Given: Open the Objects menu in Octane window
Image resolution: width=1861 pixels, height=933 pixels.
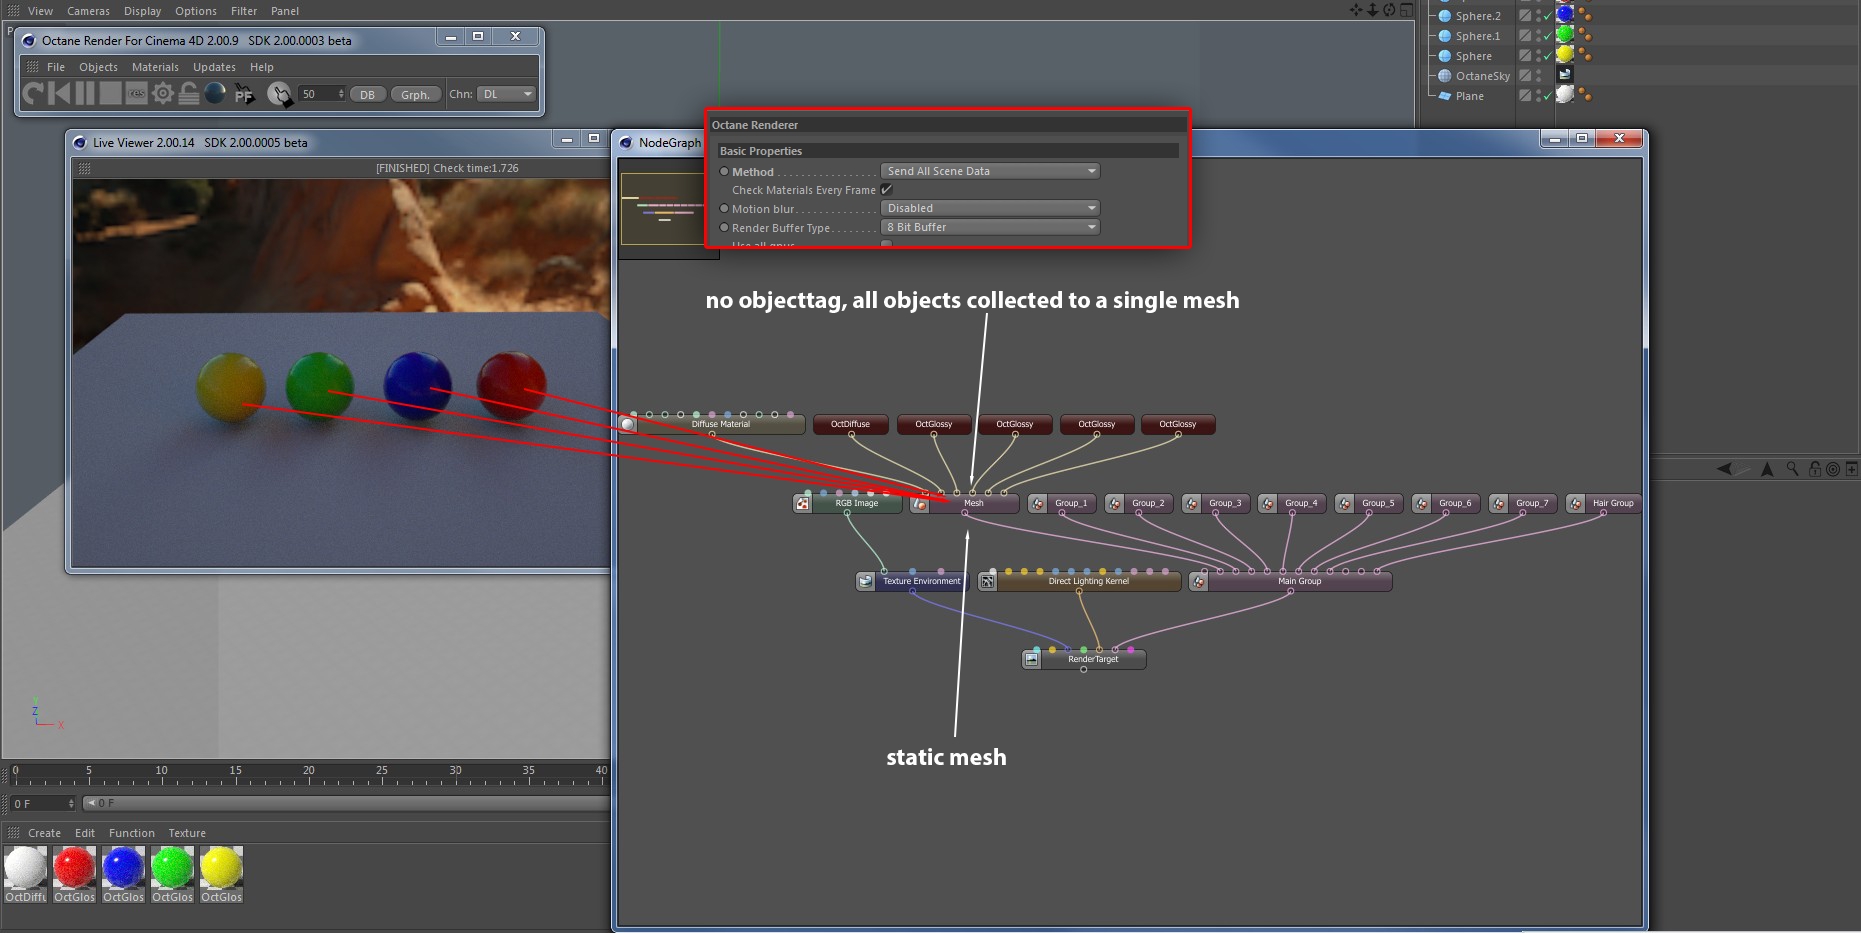Looking at the screenshot, I should [x=98, y=67].
